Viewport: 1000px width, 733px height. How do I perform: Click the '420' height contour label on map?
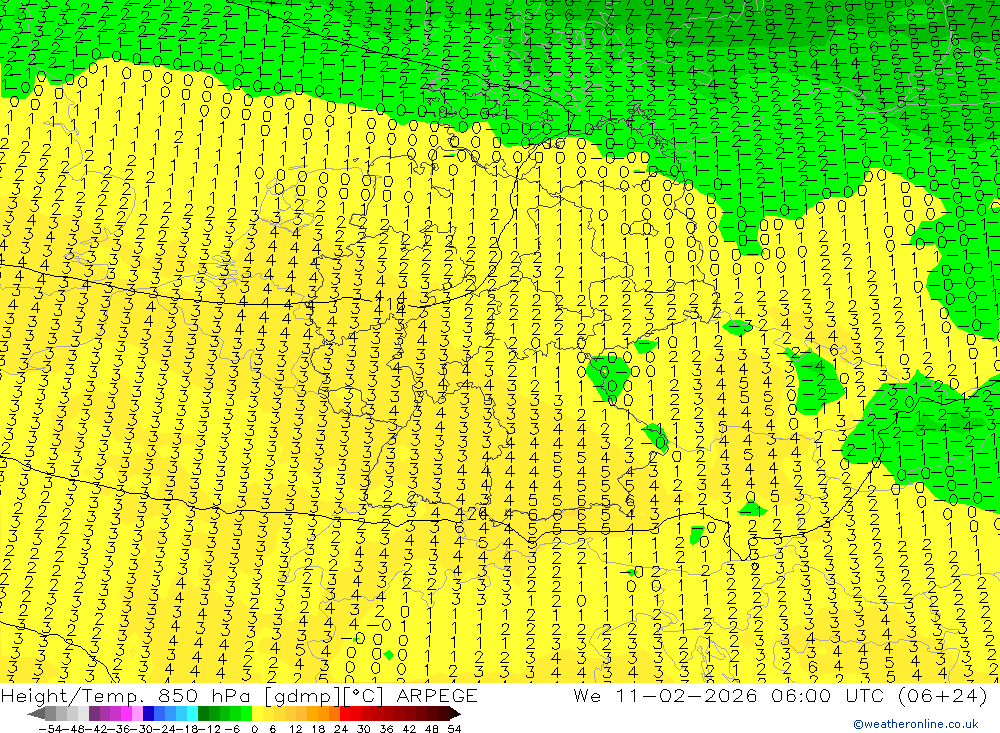(x=472, y=512)
